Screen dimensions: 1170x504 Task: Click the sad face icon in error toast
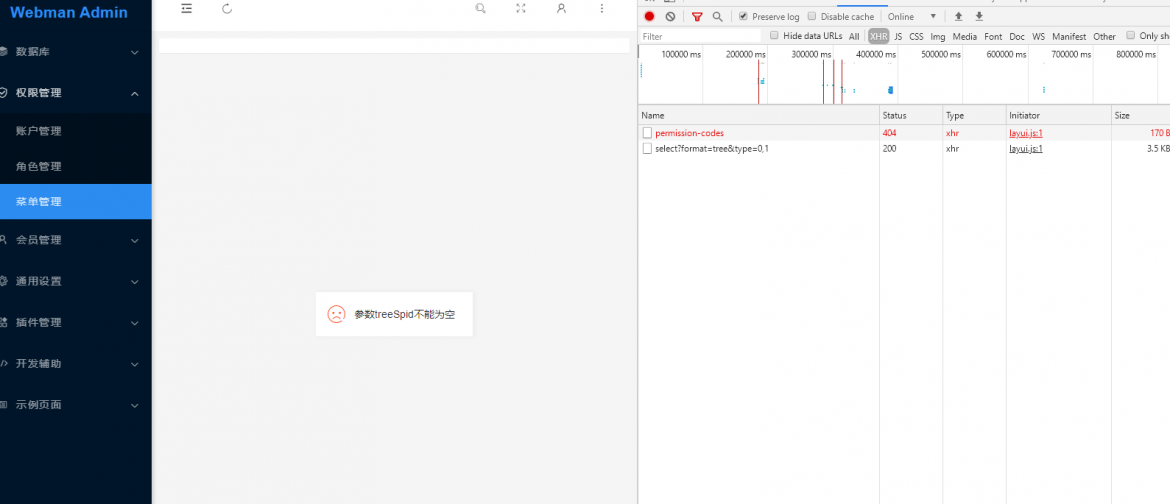click(x=337, y=314)
